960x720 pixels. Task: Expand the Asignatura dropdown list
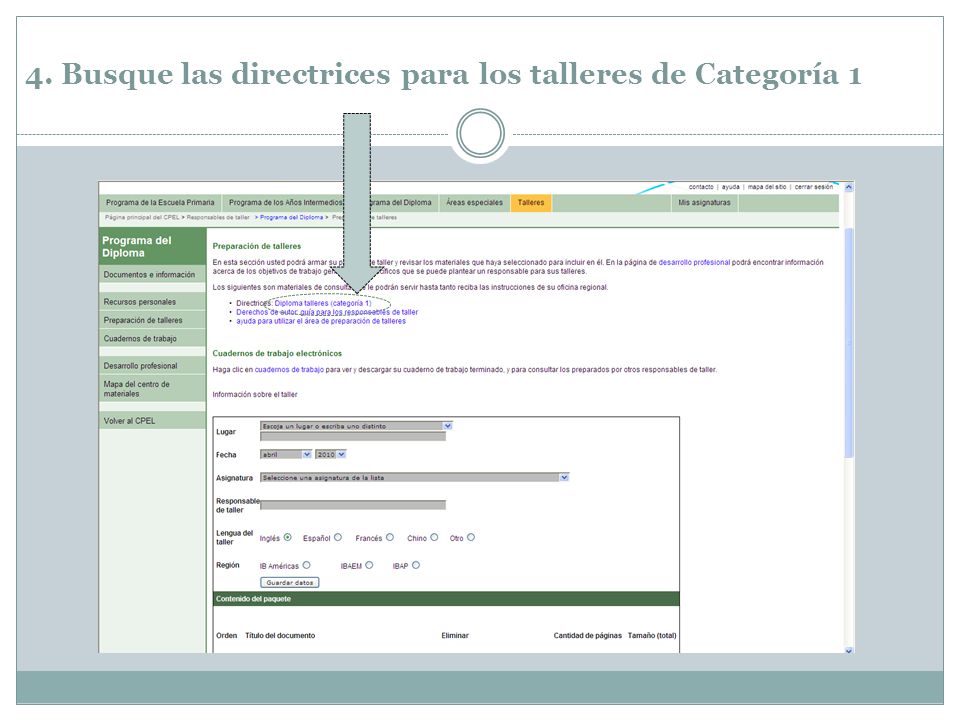414,477
